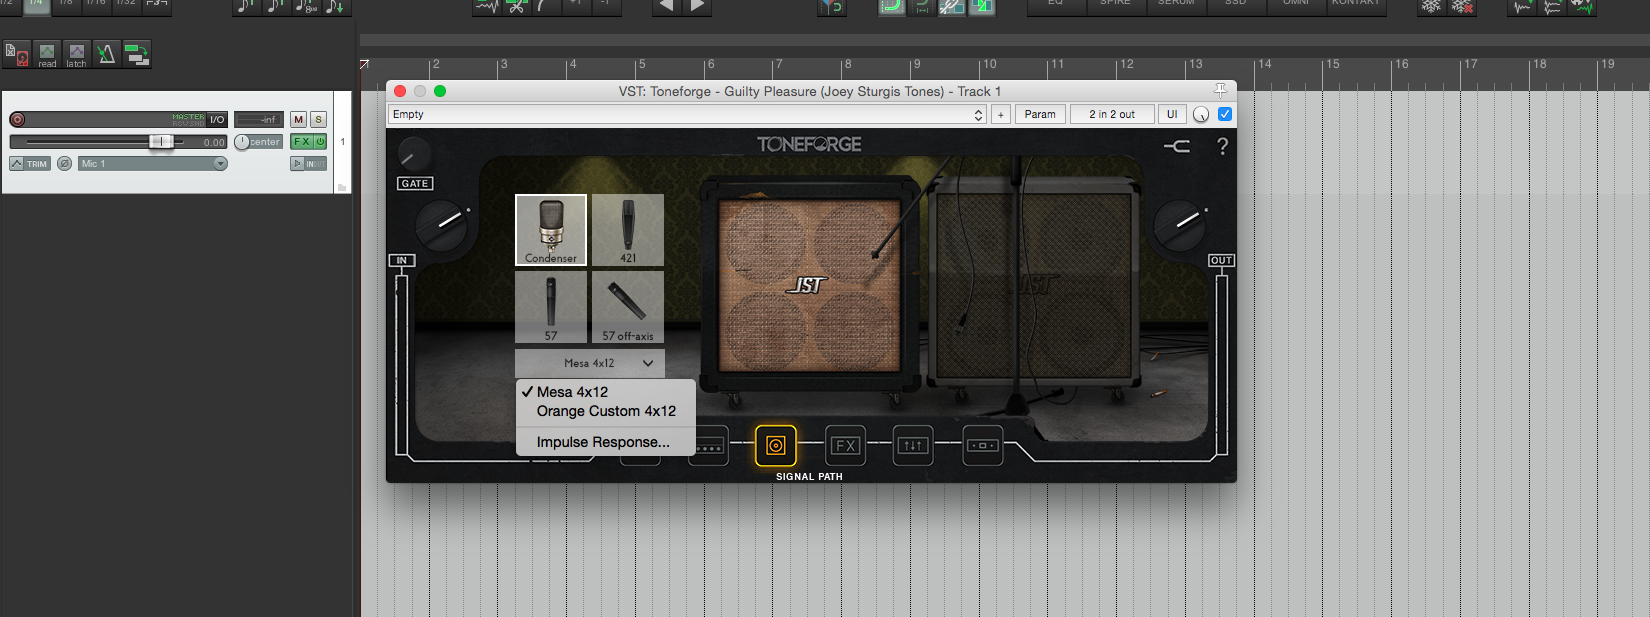1650x617 pixels.
Task: Click the 2 in 2 out routing button
Action: pos(1112,114)
